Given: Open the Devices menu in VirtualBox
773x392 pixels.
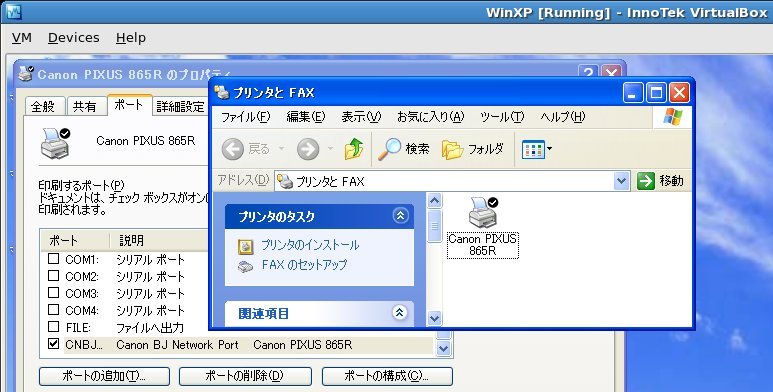Looking at the screenshot, I should tap(73, 38).
